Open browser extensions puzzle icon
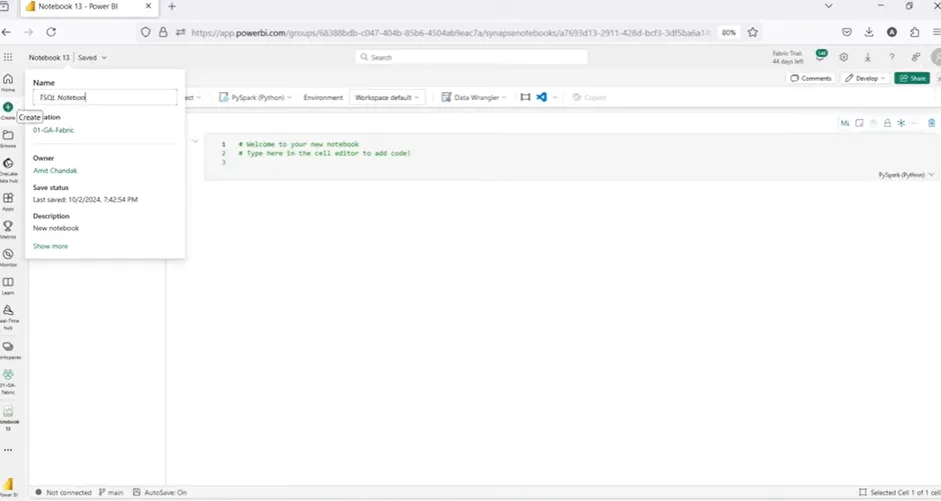The height and width of the screenshot is (501, 941). (x=915, y=32)
